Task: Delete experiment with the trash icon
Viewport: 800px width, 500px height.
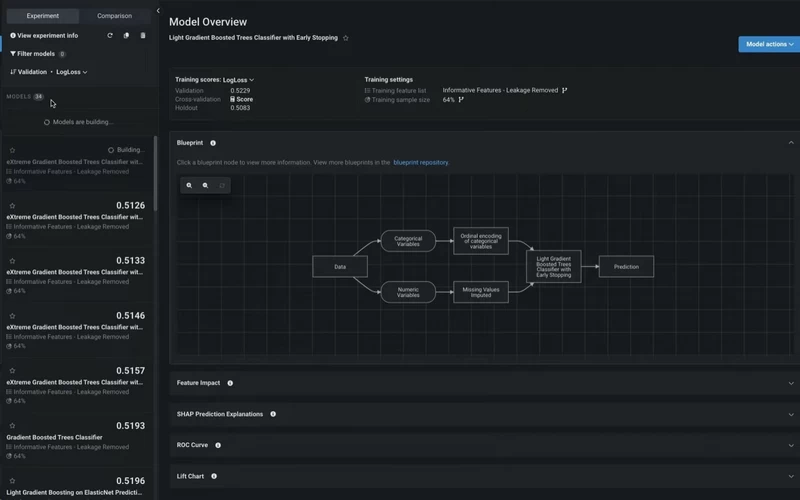Action: tap(143, 36)
